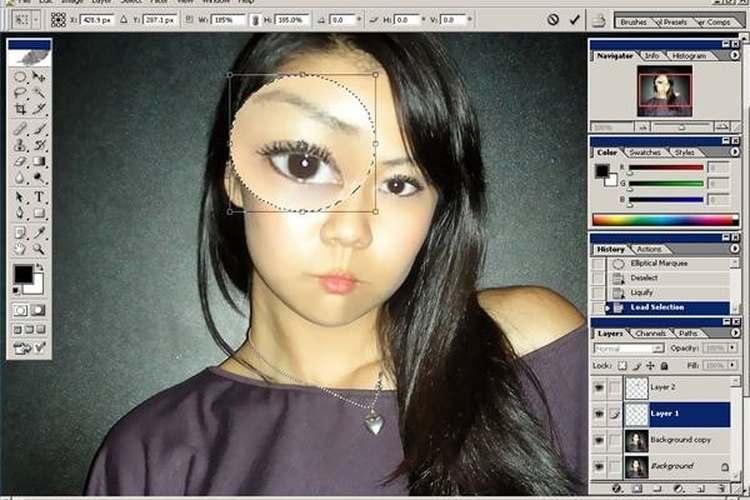Select the Dodge tool
The width and height of the screenshot is (750, 500).
[x=39, y=178]
